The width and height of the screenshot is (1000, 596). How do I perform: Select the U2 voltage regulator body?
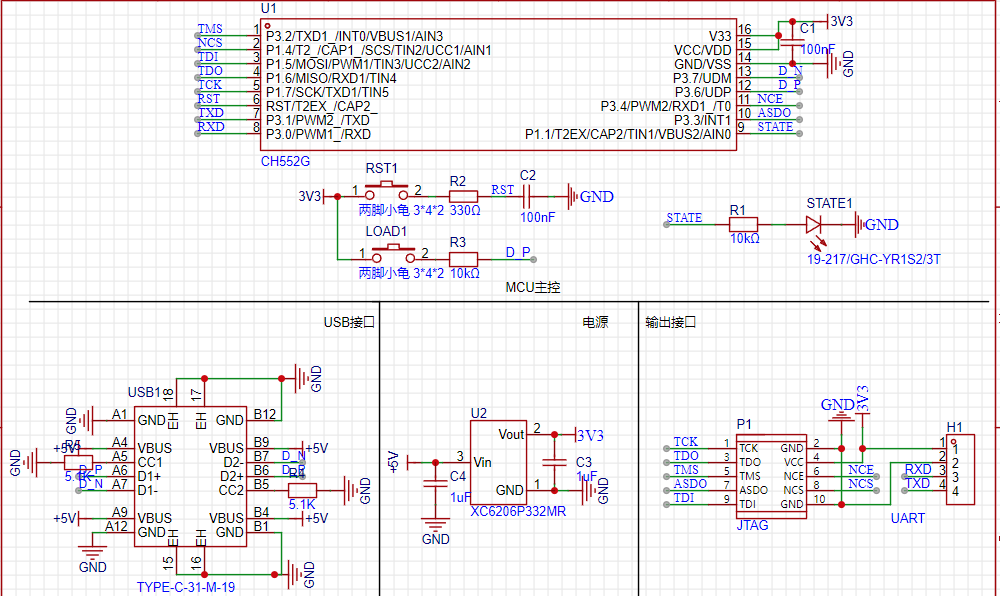502,462
